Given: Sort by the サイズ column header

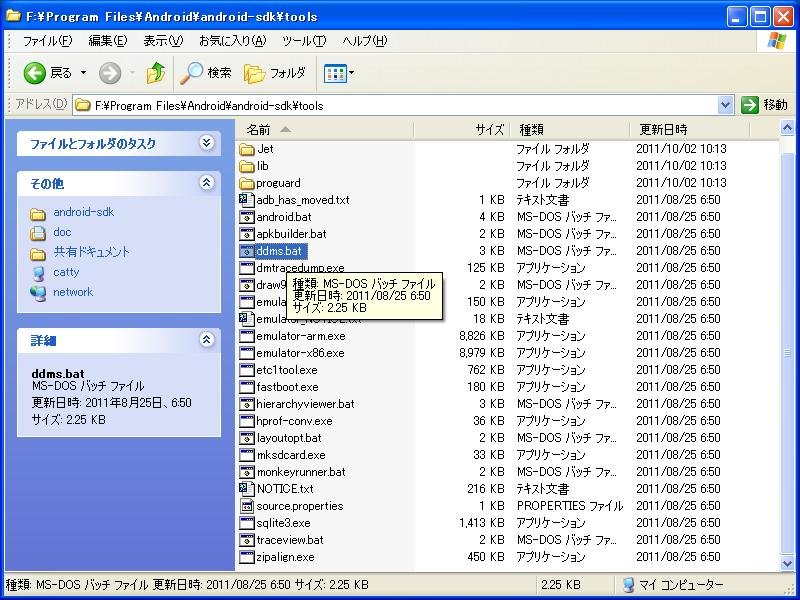Looking at the screenshot, I should coord(461,130).
